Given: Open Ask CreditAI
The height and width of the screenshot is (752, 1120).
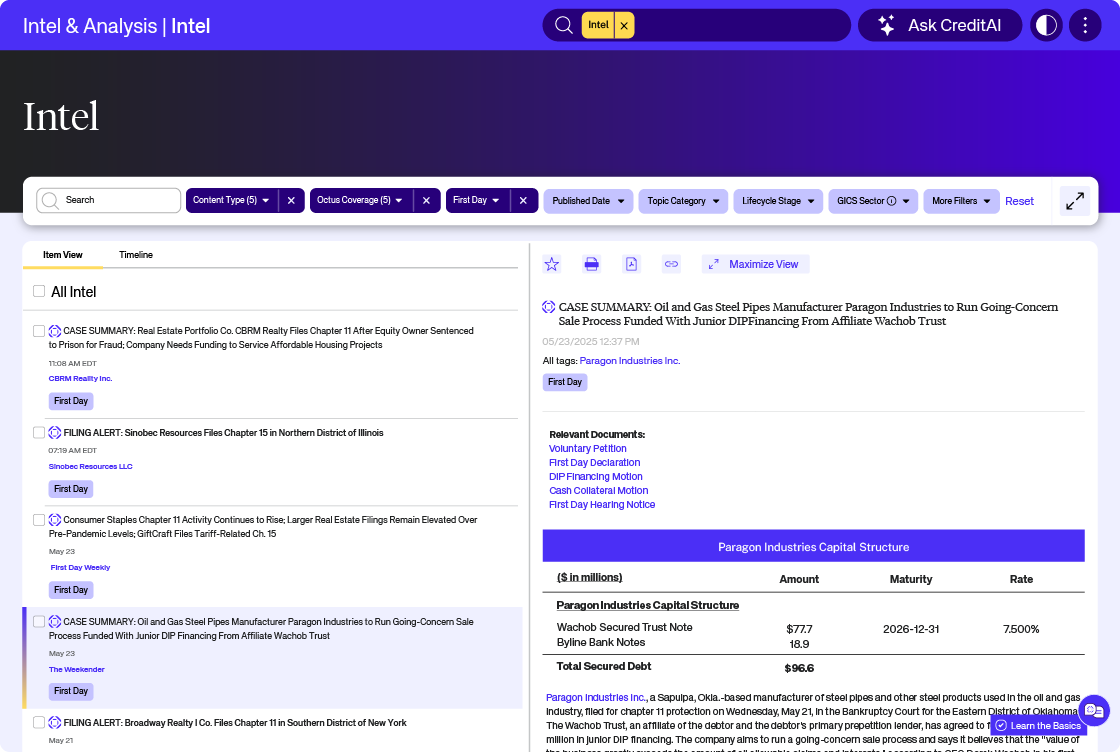Looking at the screenshot, I should click(x=939, y=25).
